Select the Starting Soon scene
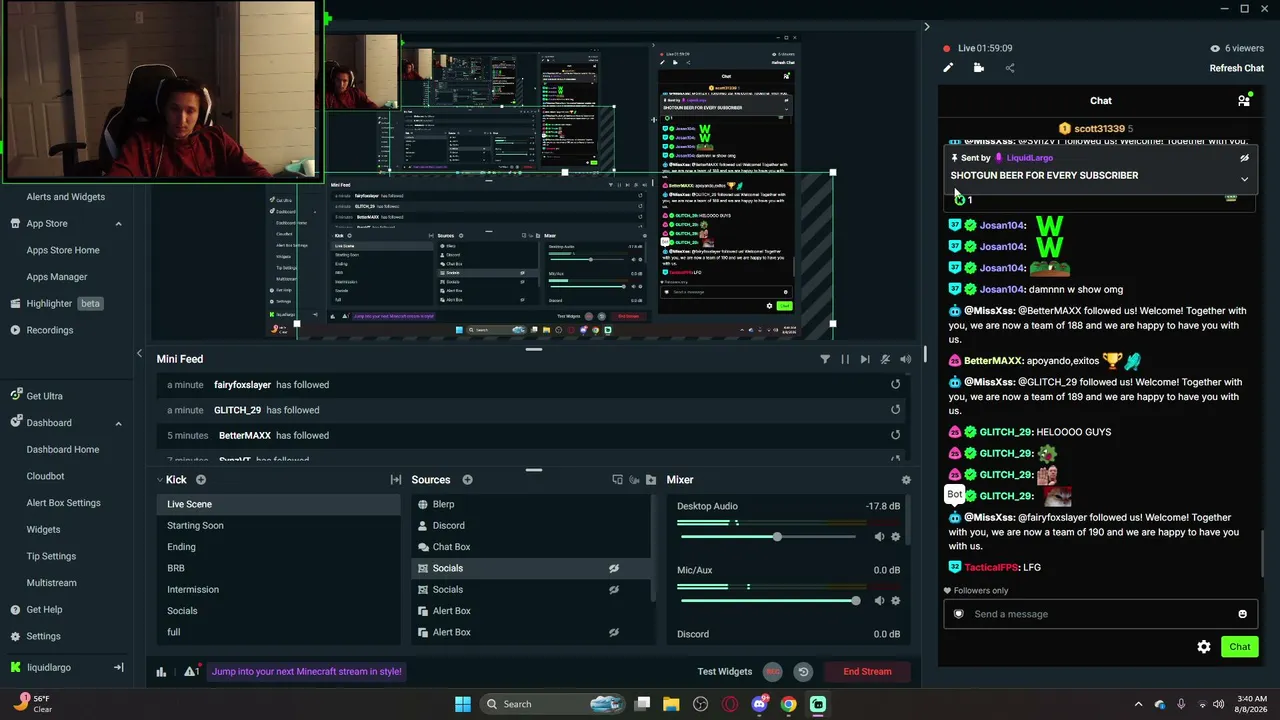Viewport: 1280px width, 720px height. point(277,526)
